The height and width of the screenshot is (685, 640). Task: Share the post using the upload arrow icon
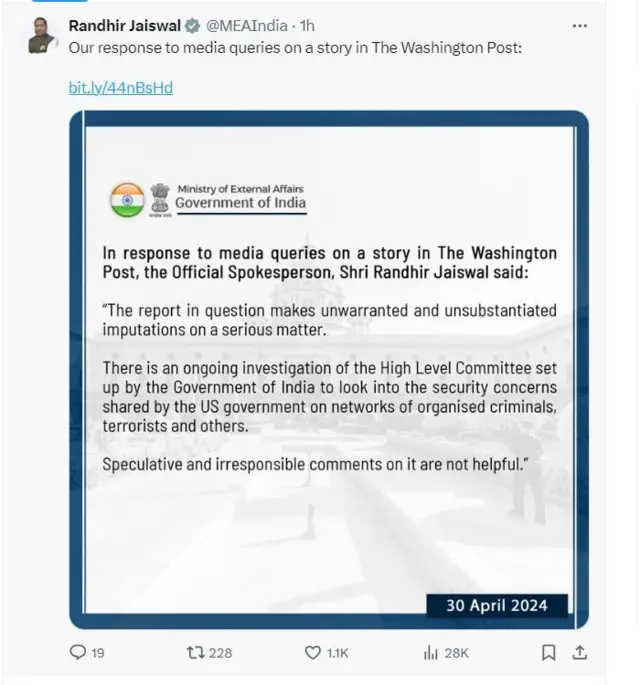tap(579, 652)
